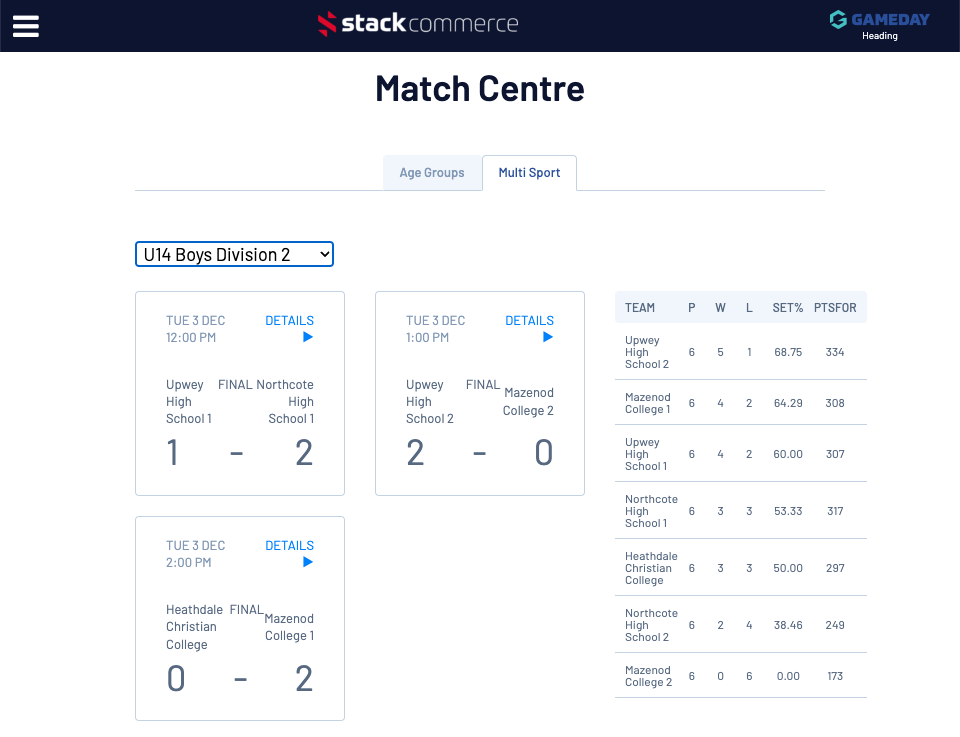This screenshot has width=960, height=737.
Task: Switch to the Age Groups tab
Action: point(432,173)
